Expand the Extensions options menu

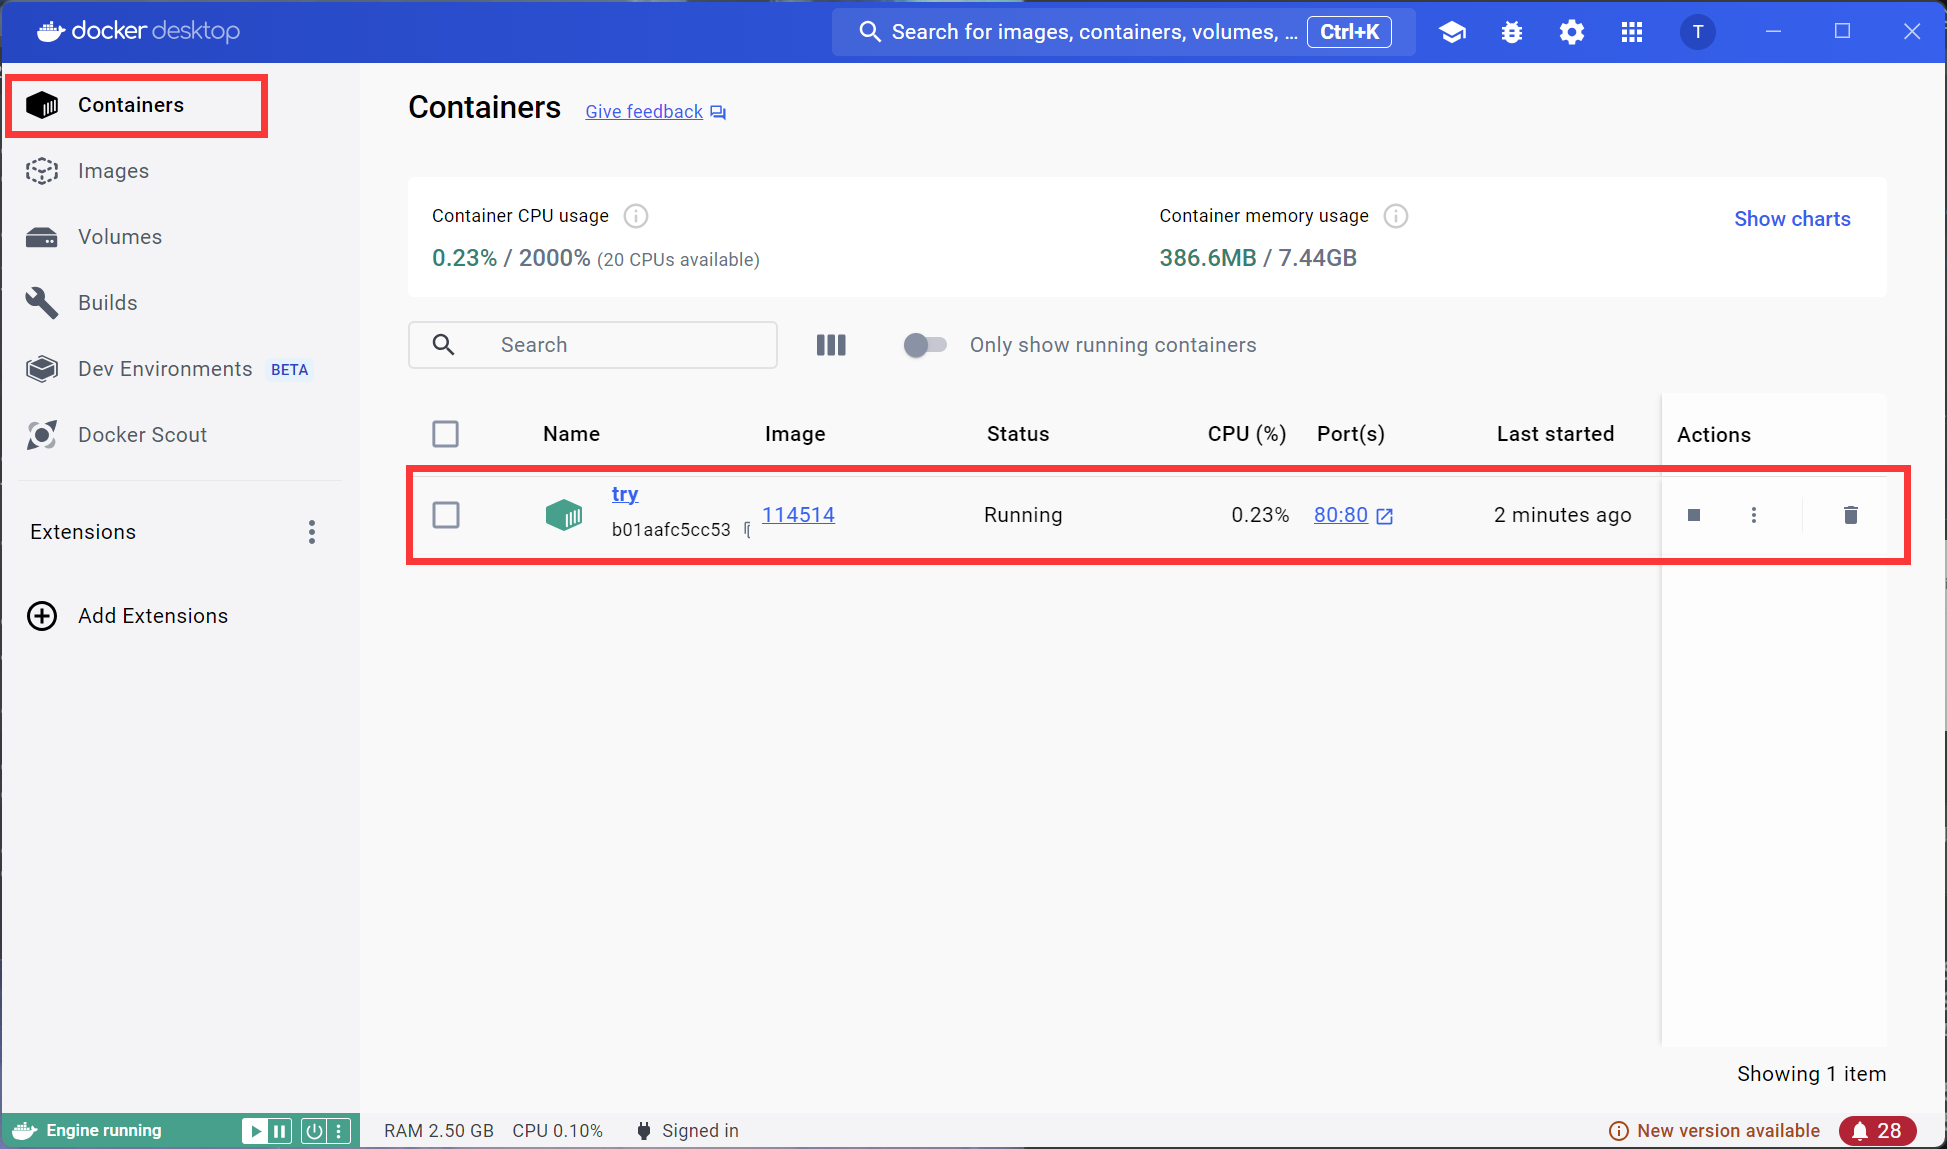[312, 532]
